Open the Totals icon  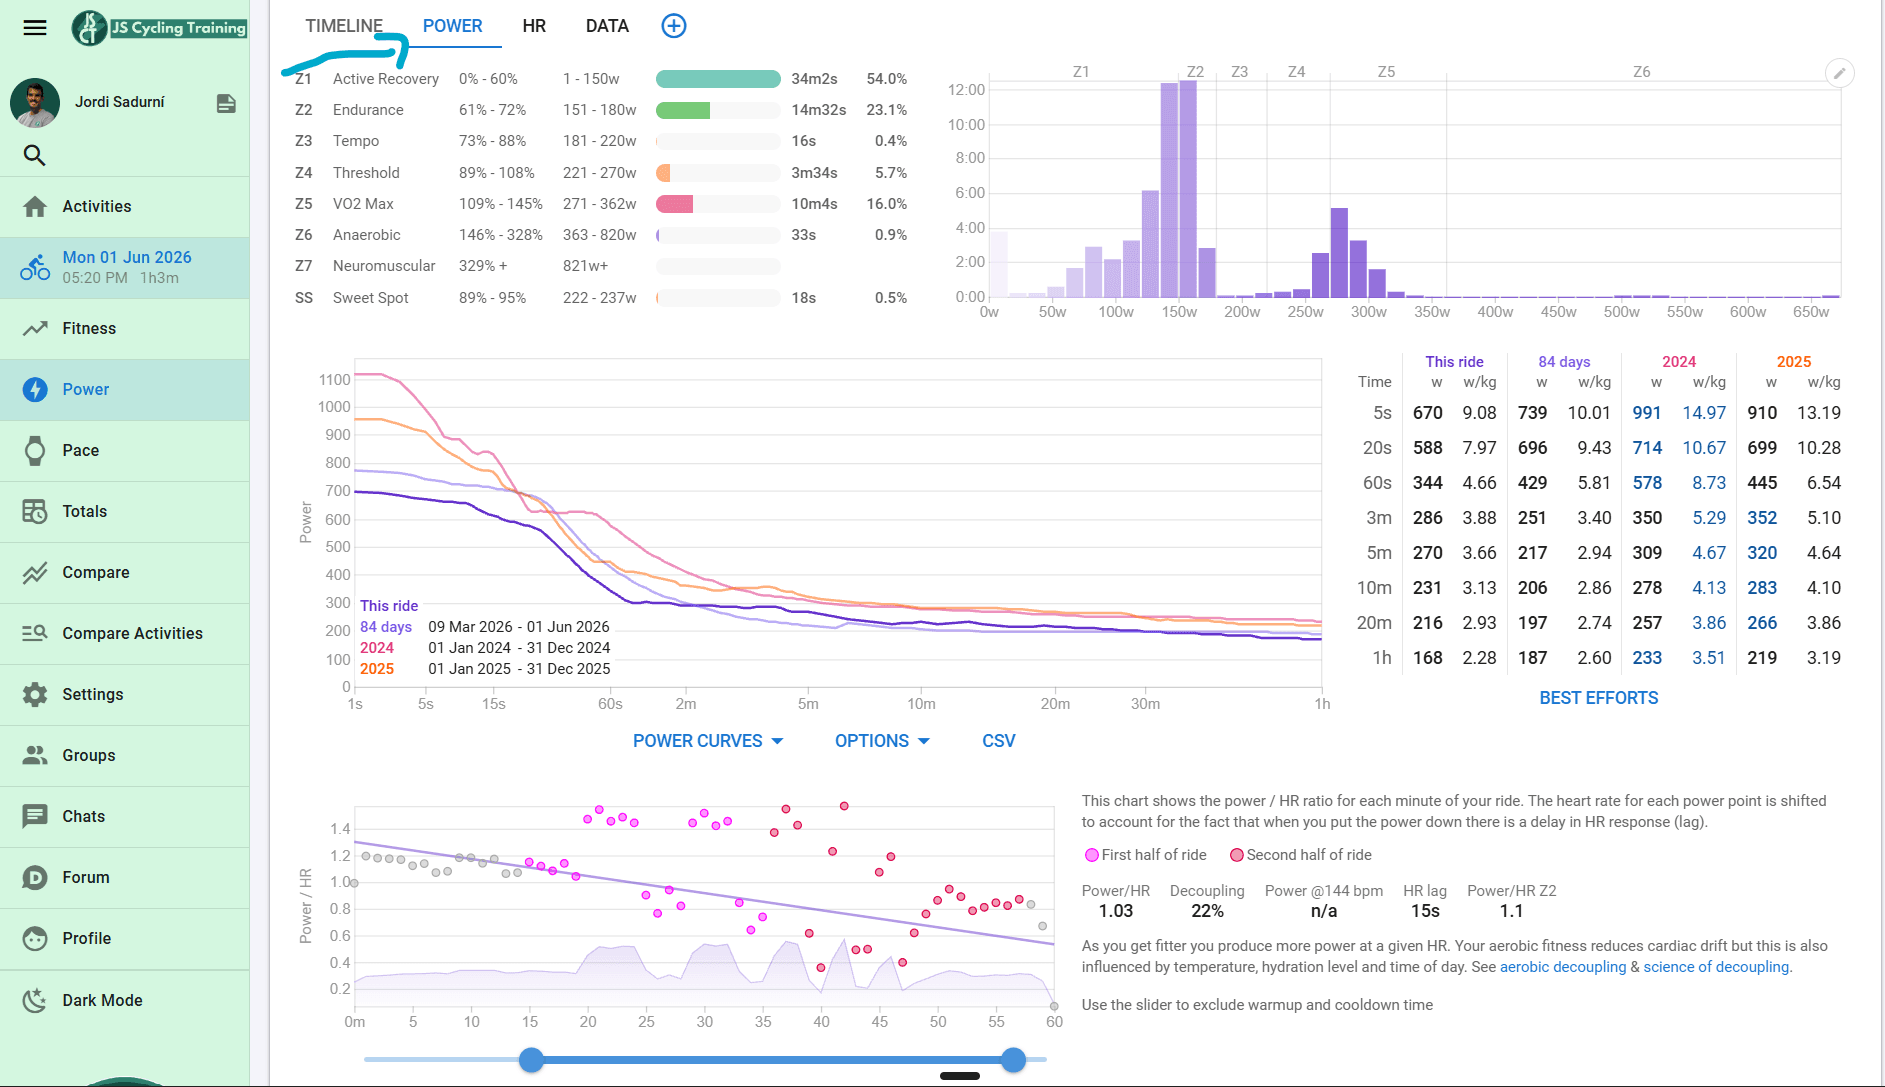click(35, 511)
